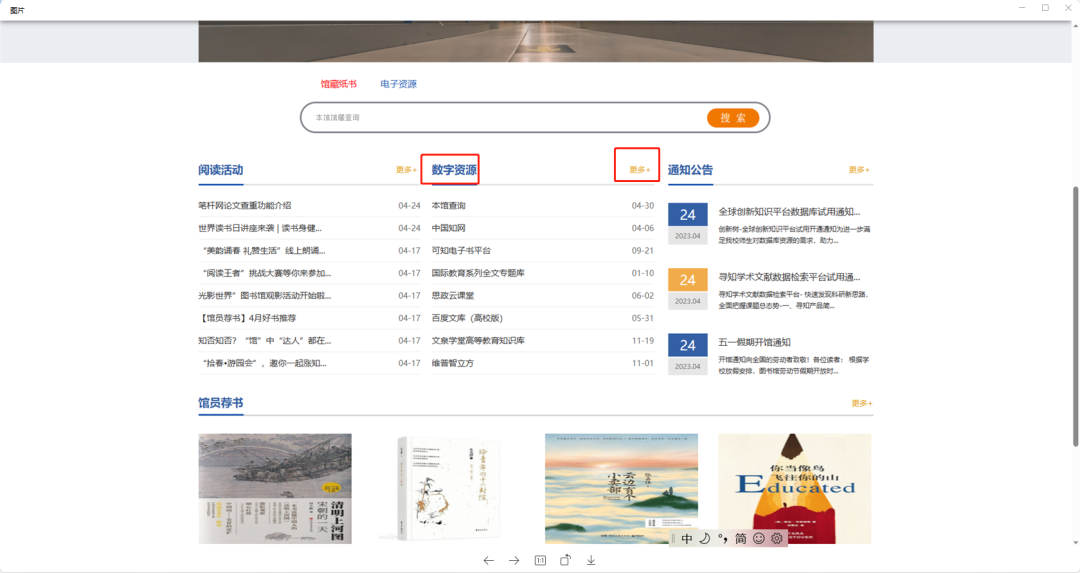Select the 电子资源 search tab
1080x573 pixels.
[398, 84]
